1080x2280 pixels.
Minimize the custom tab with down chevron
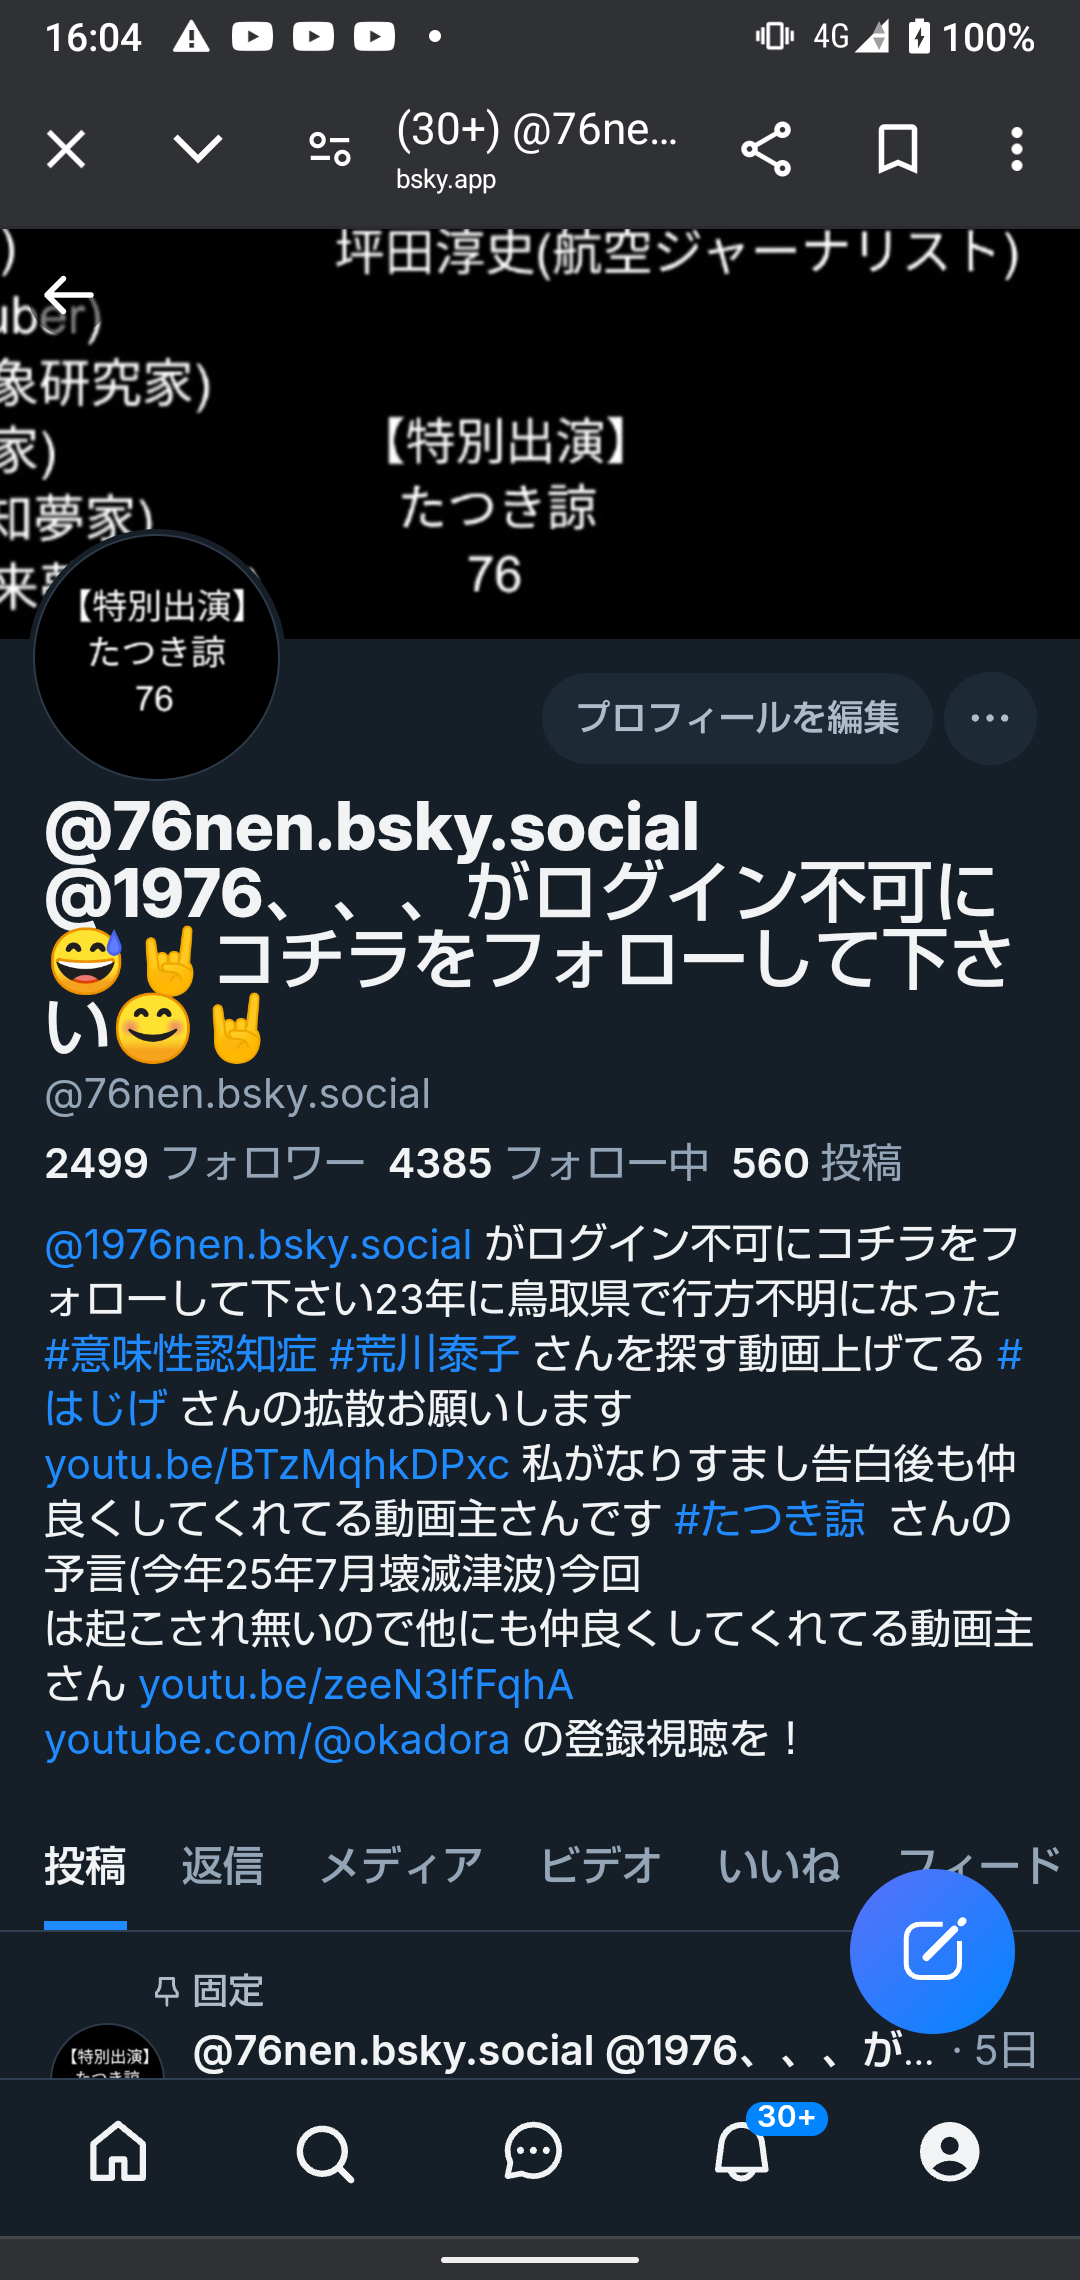pos(197,149)
